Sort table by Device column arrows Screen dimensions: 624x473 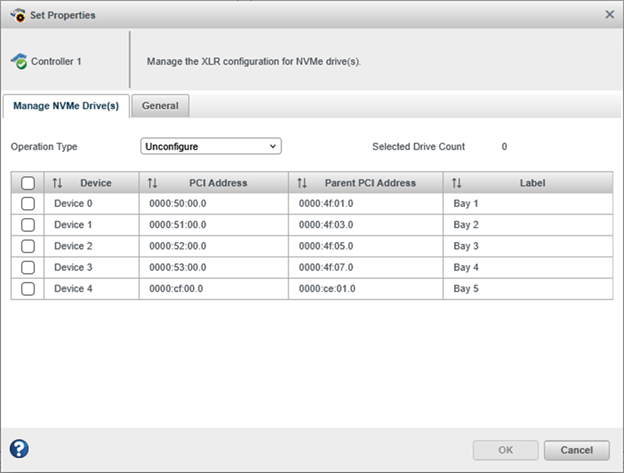click(x=57, y=183)
